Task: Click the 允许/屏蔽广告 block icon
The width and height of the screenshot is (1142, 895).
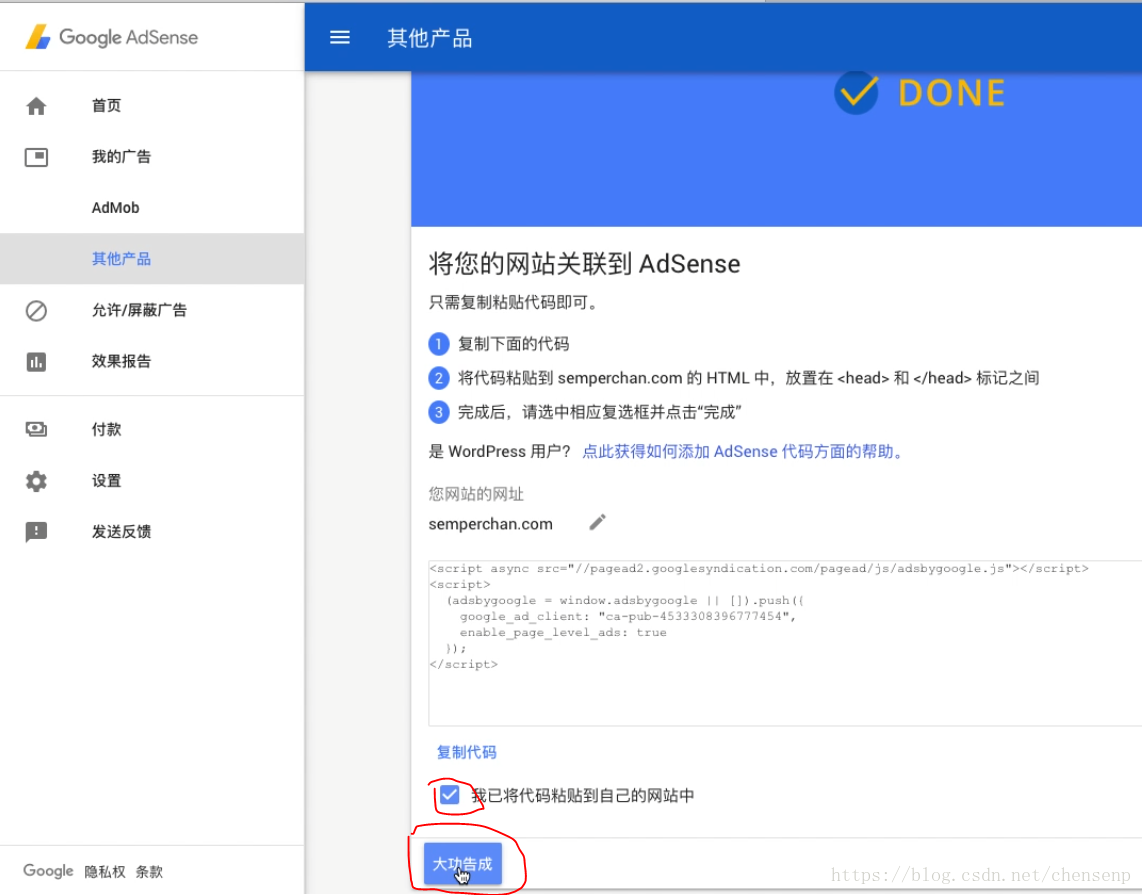Action: pos(36,310)
